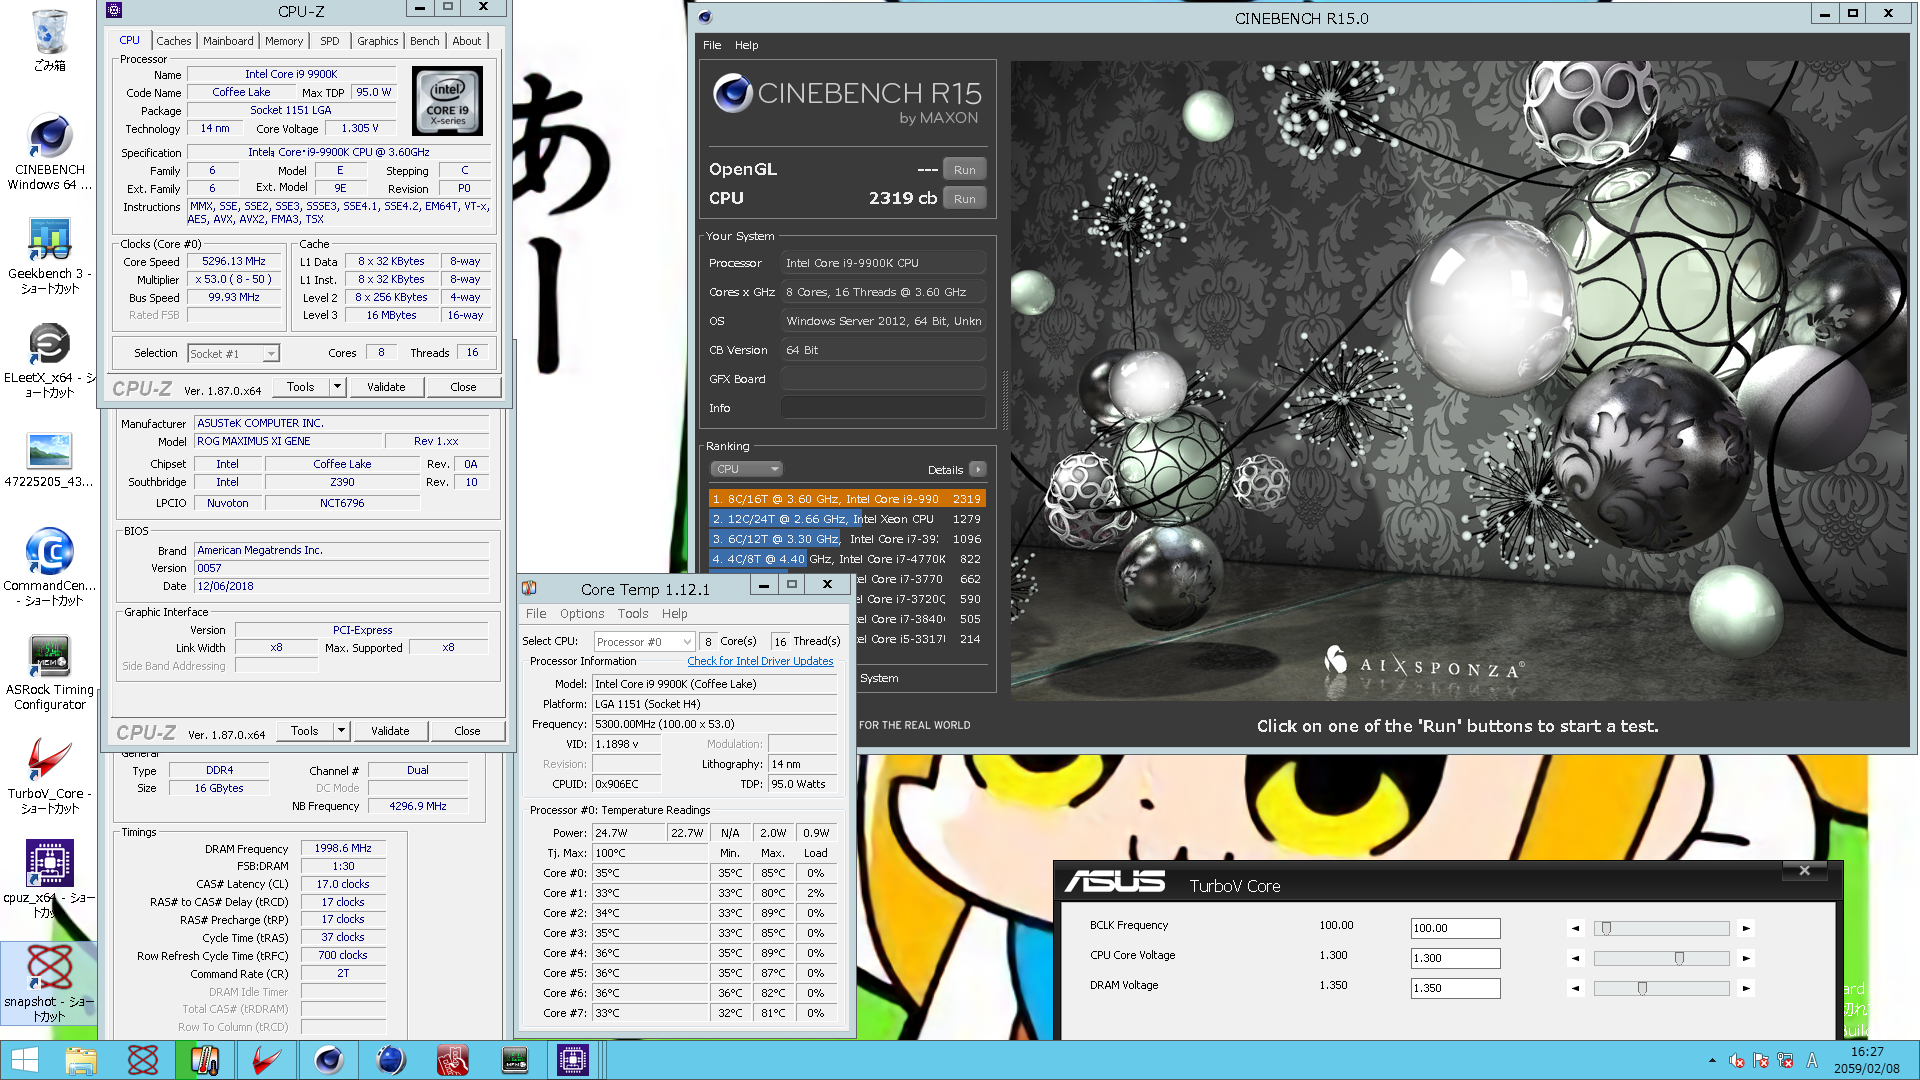Switch to TurboV Core in the taskbar
1920x1080 pixels.
click(x=267, y=1060)
